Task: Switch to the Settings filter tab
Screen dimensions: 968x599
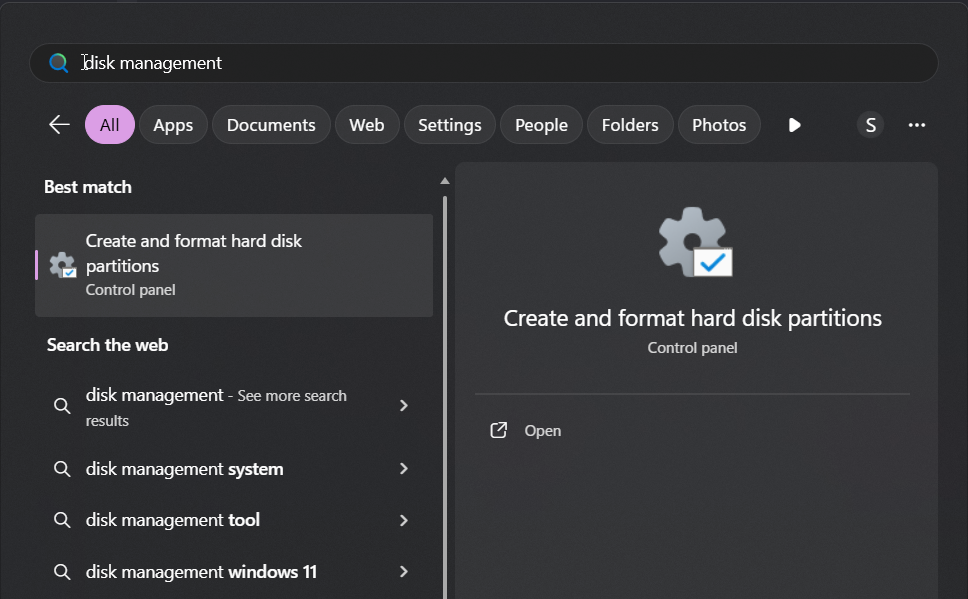Action: [449, 125]
